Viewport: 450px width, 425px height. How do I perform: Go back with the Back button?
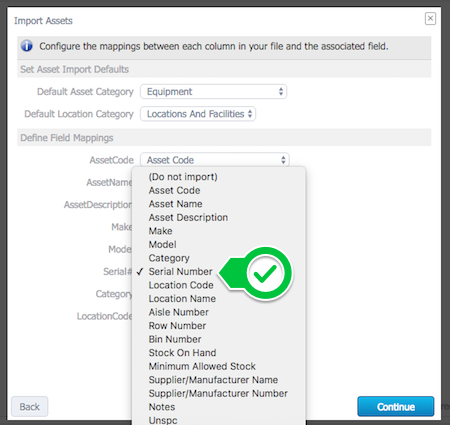[30, 406]
